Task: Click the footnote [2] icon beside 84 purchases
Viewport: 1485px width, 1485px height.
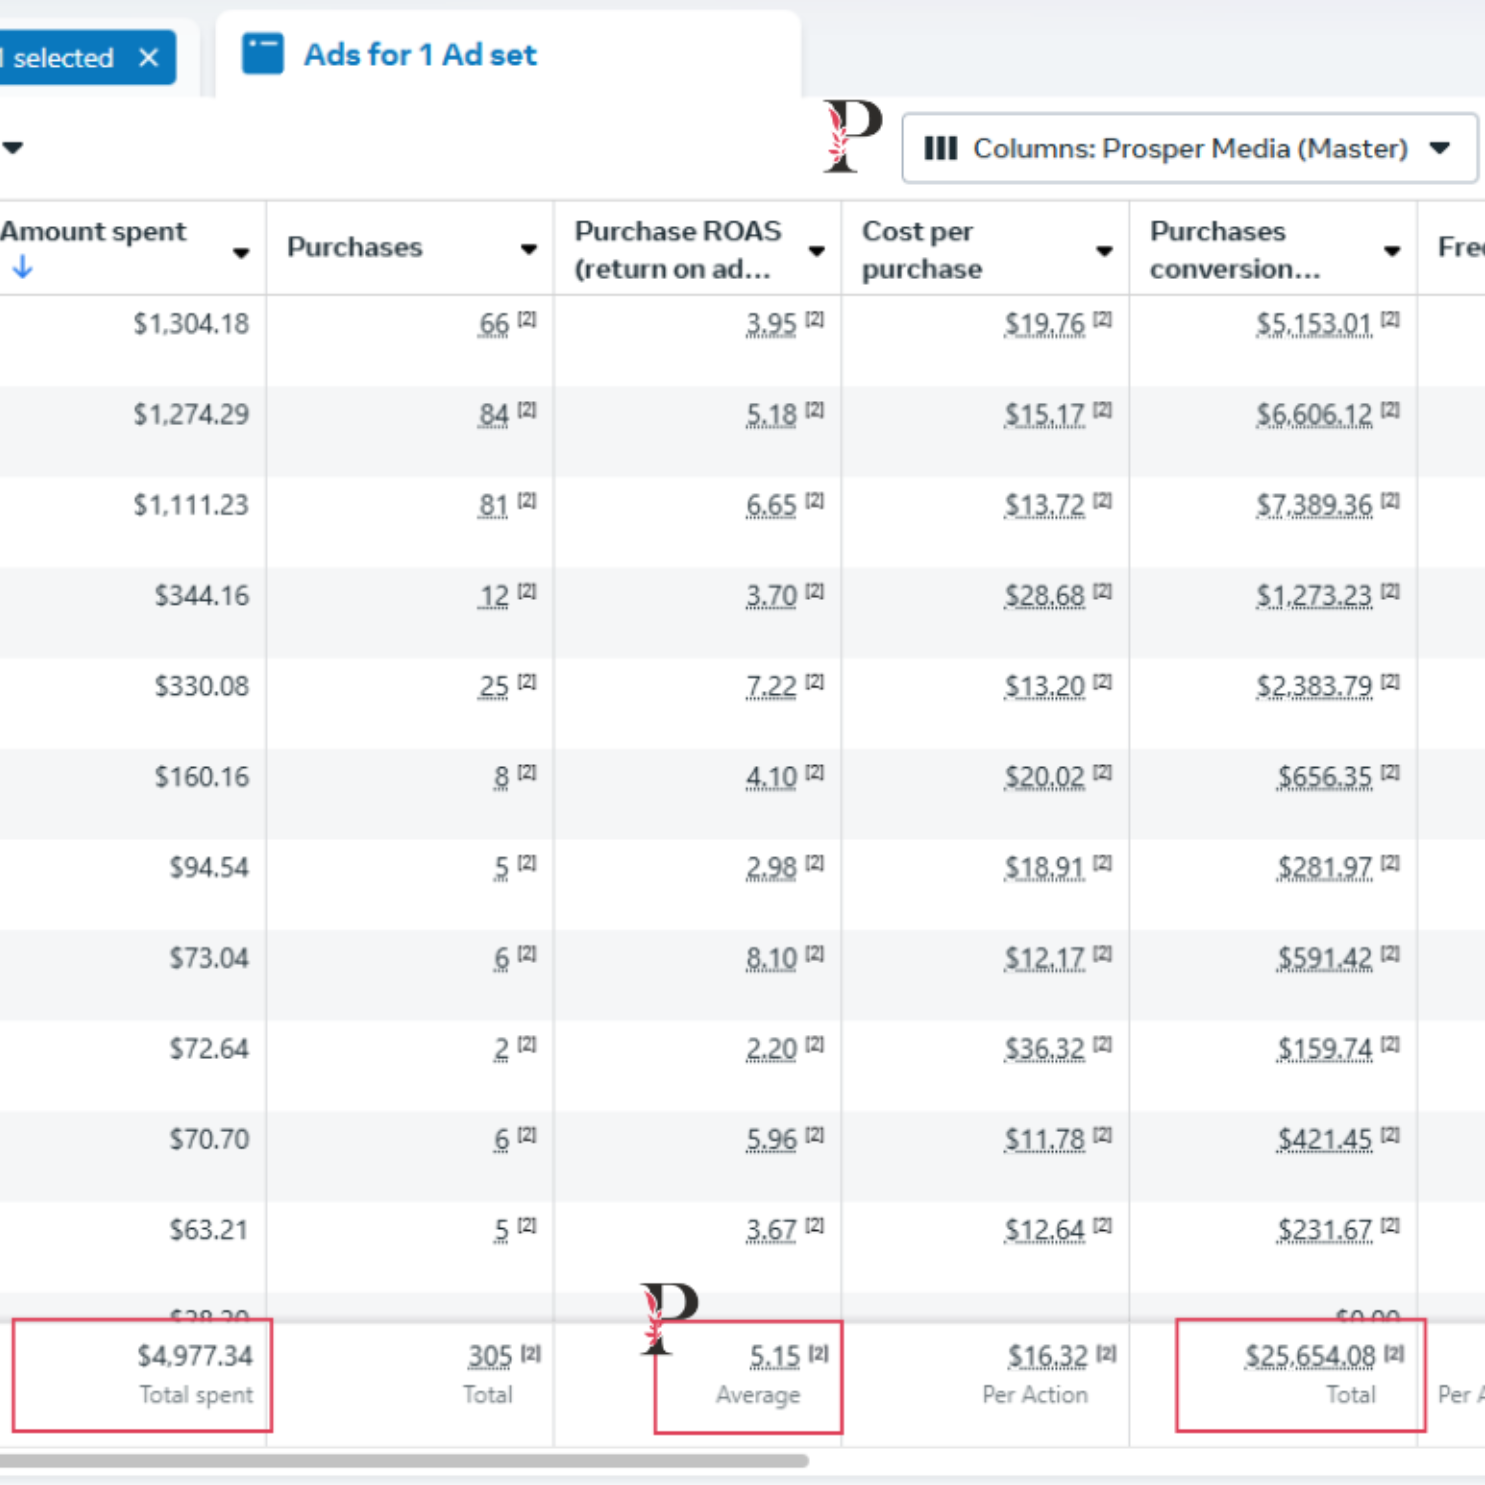Action: pos(527,411)
